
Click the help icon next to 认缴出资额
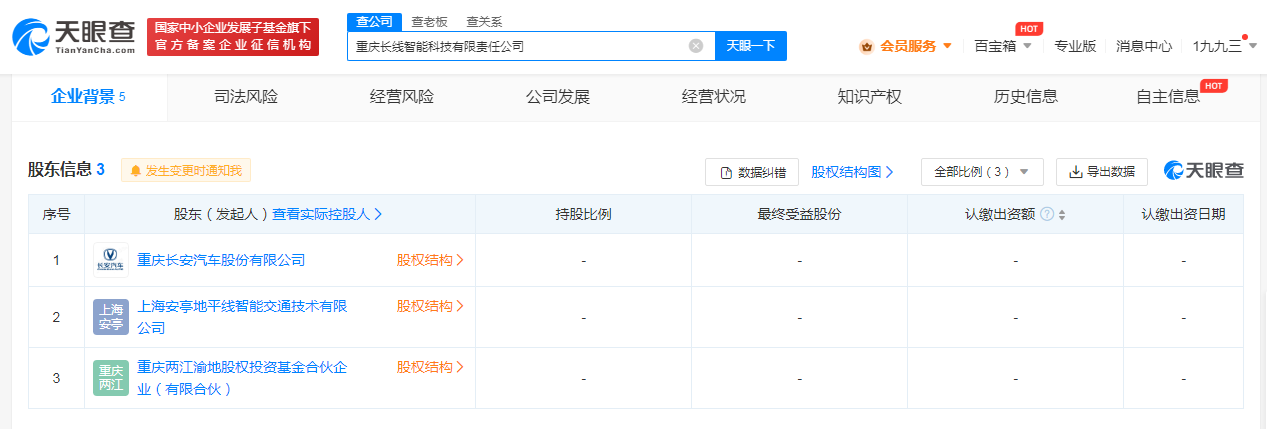[x=1047, y=214]
